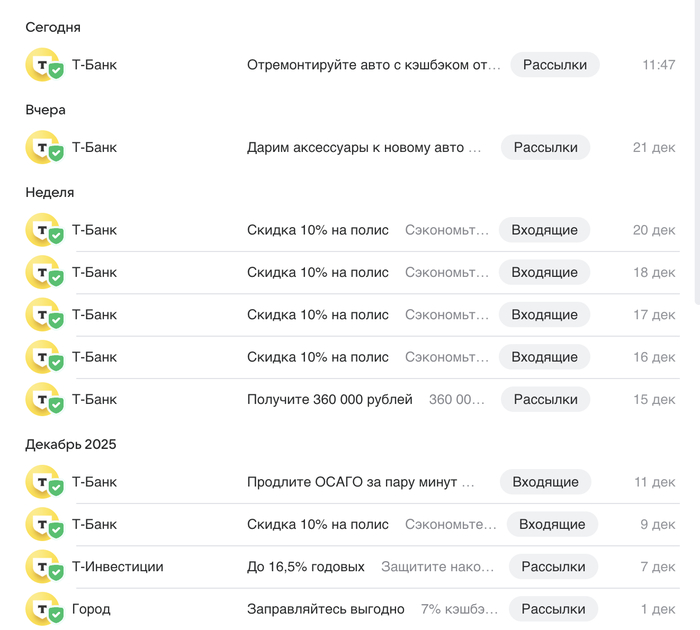Screen dimensions: 700x630
Task: Open the 'Заправляйтесь выгодно' email from Город
Action: pyautogui.click(x=326, y=609)
